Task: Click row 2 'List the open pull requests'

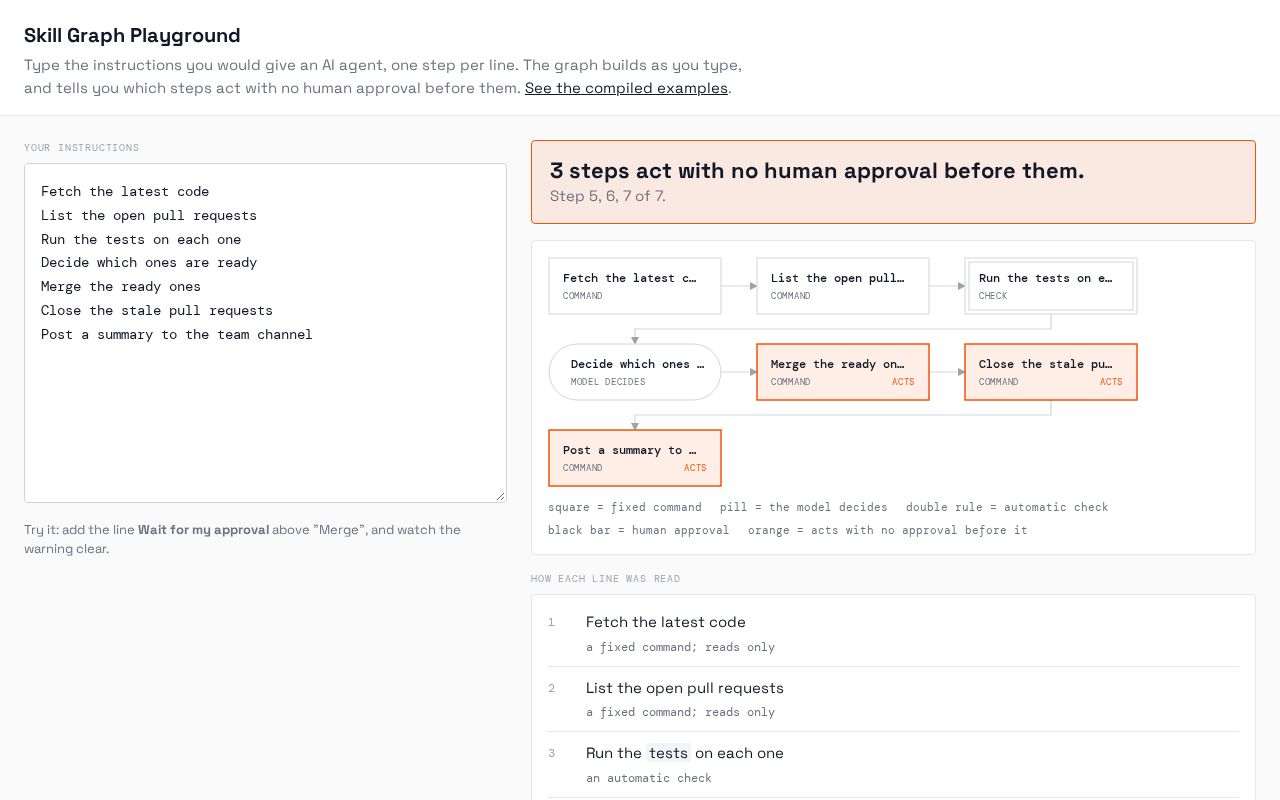Action: coord(893,699)
